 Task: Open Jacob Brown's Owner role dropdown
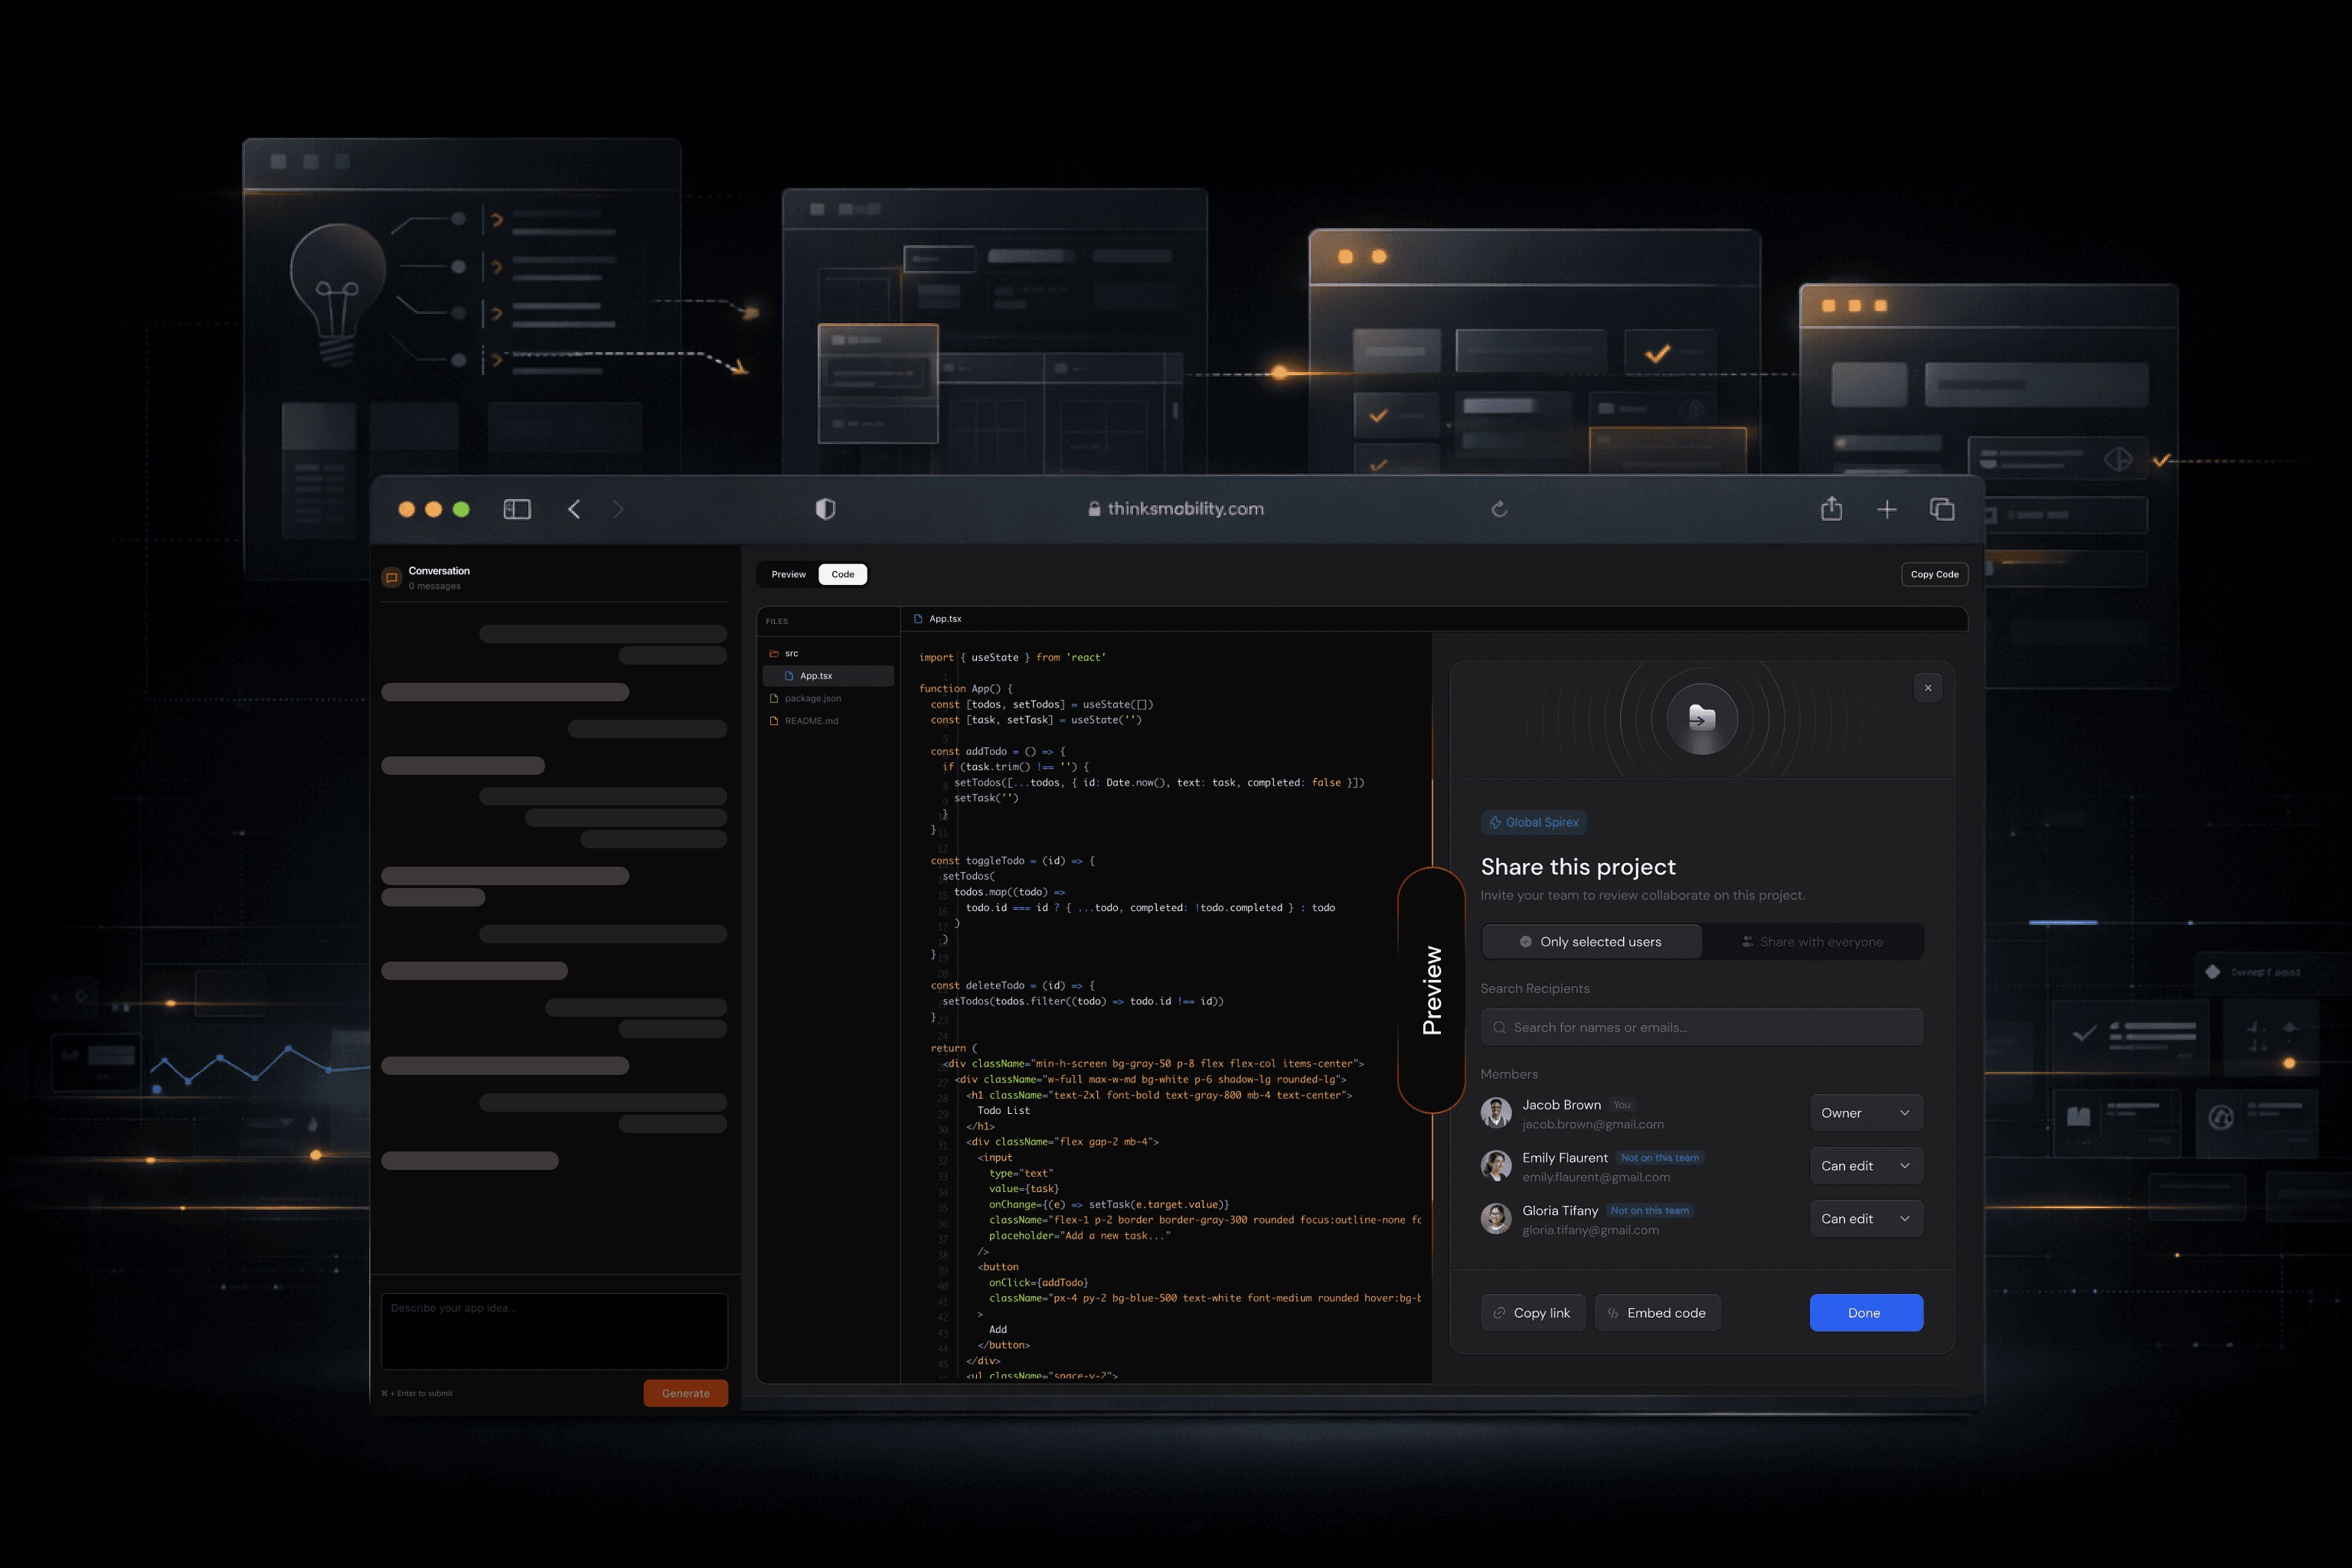point(1866,1112)
